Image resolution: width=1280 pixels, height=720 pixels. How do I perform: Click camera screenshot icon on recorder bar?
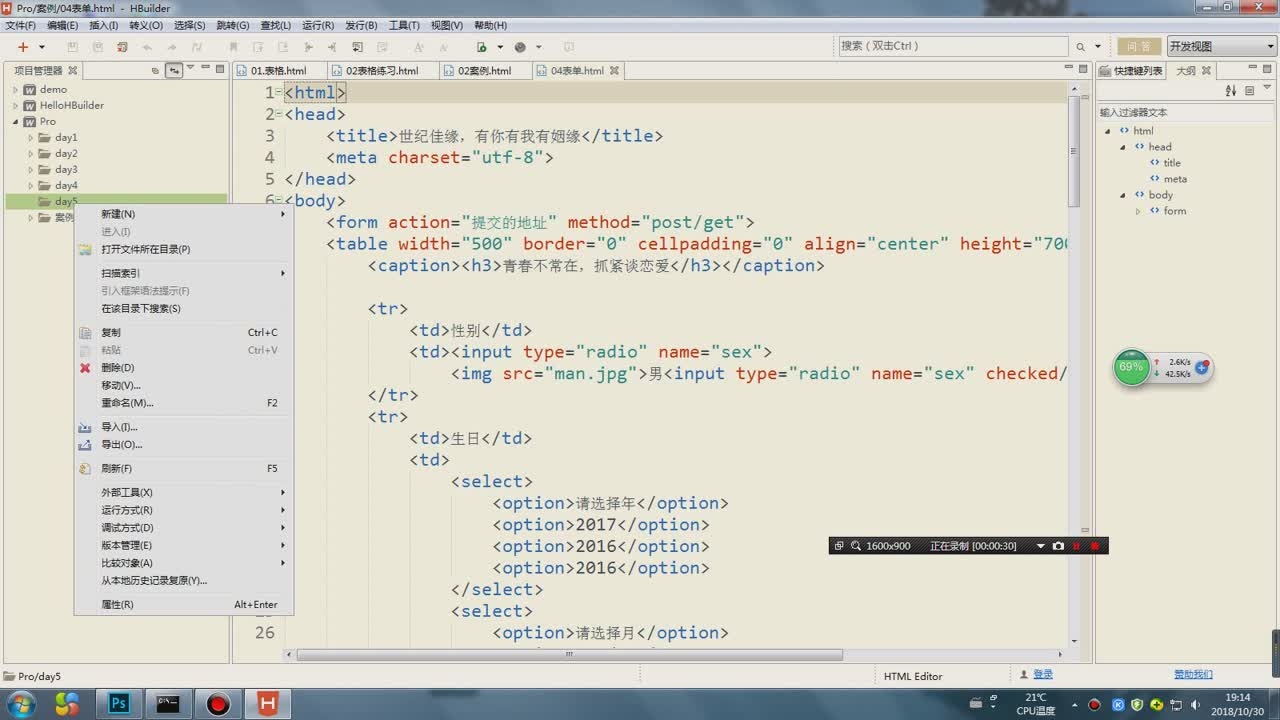point(1058,546)
